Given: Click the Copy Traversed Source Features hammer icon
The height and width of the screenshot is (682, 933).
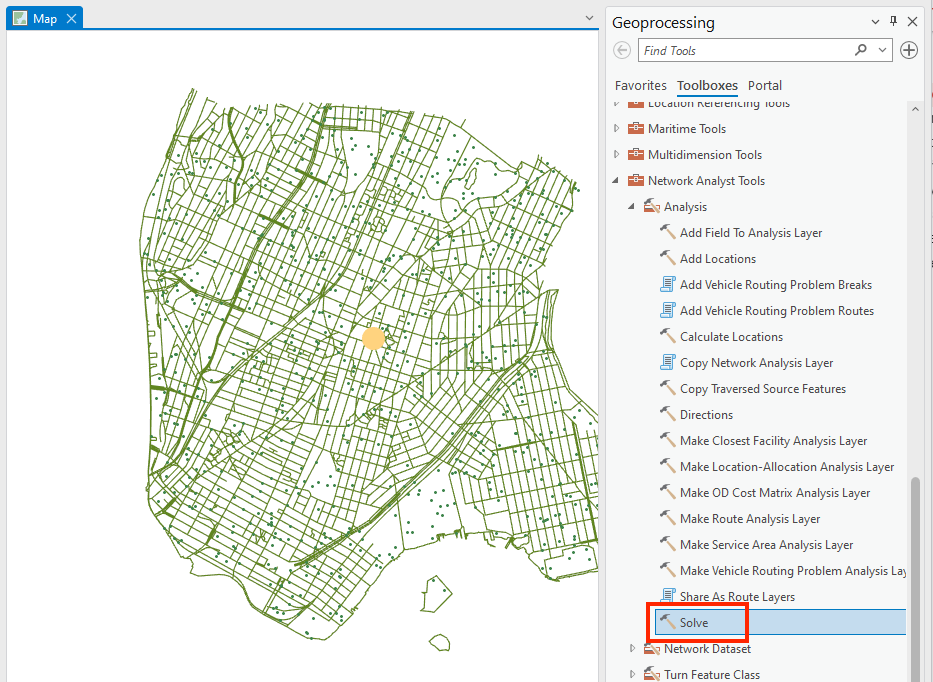Looking at the screenshot, I should (x=668, y=388).
